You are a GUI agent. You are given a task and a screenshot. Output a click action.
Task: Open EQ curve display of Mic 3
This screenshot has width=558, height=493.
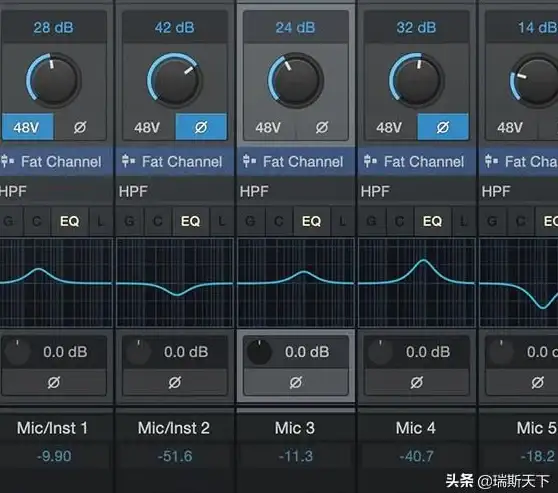296,283
